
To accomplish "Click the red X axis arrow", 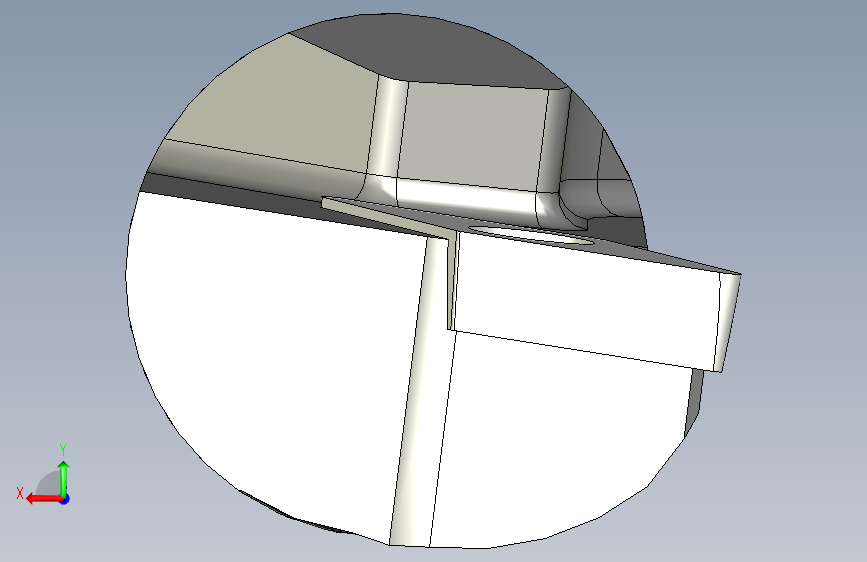I will 44,499.
